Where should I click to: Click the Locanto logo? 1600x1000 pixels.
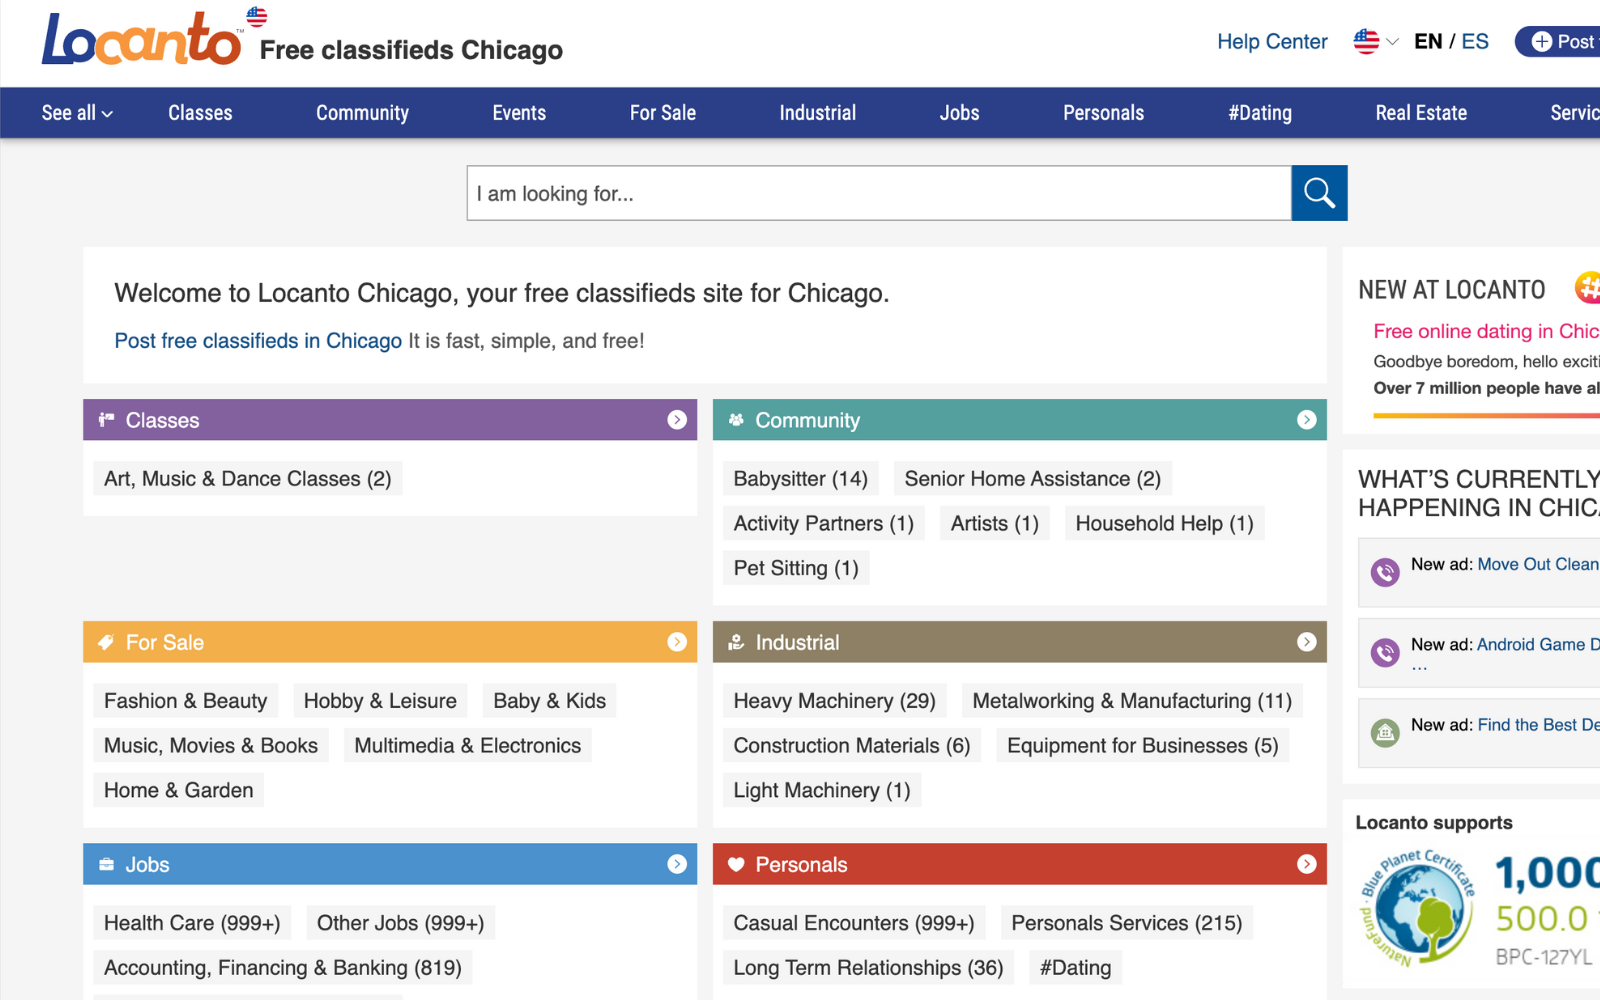coord(142,39)
